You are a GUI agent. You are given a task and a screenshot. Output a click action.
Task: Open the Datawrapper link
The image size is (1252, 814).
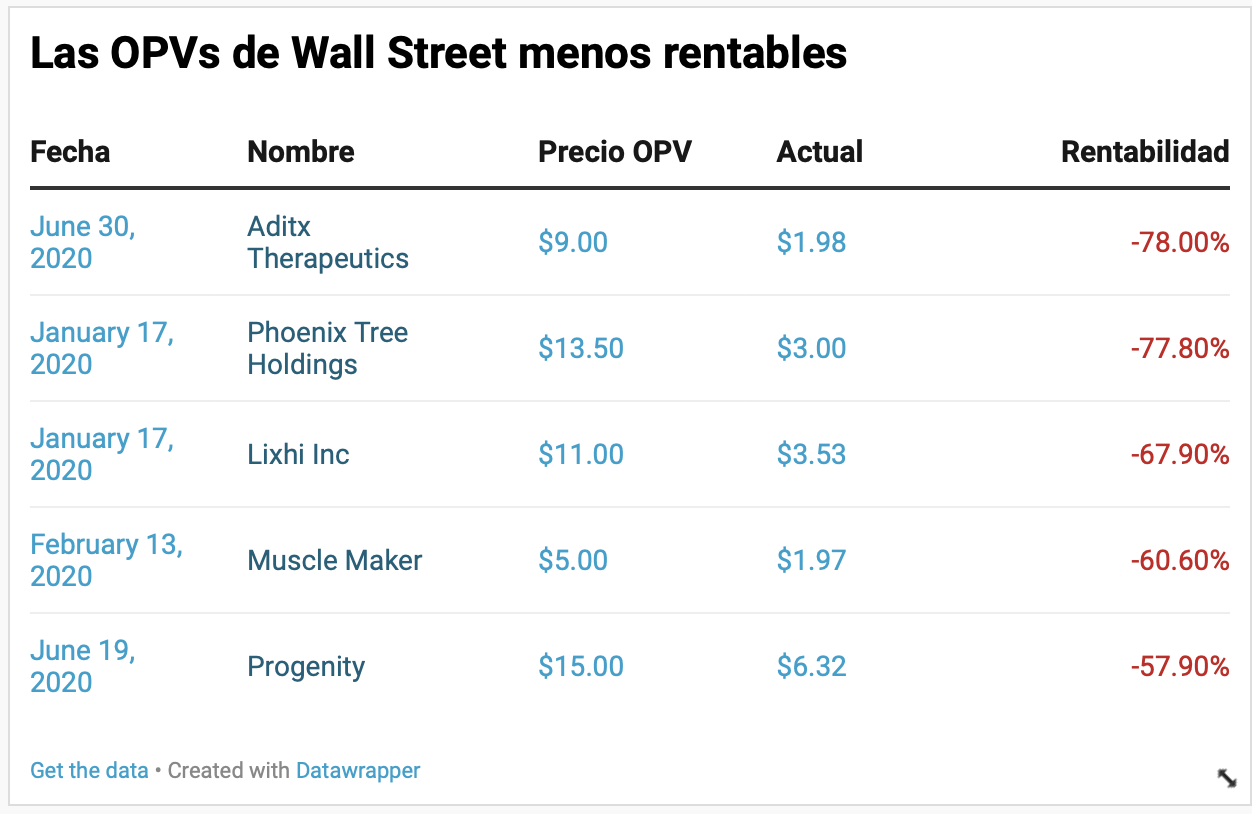358,771
